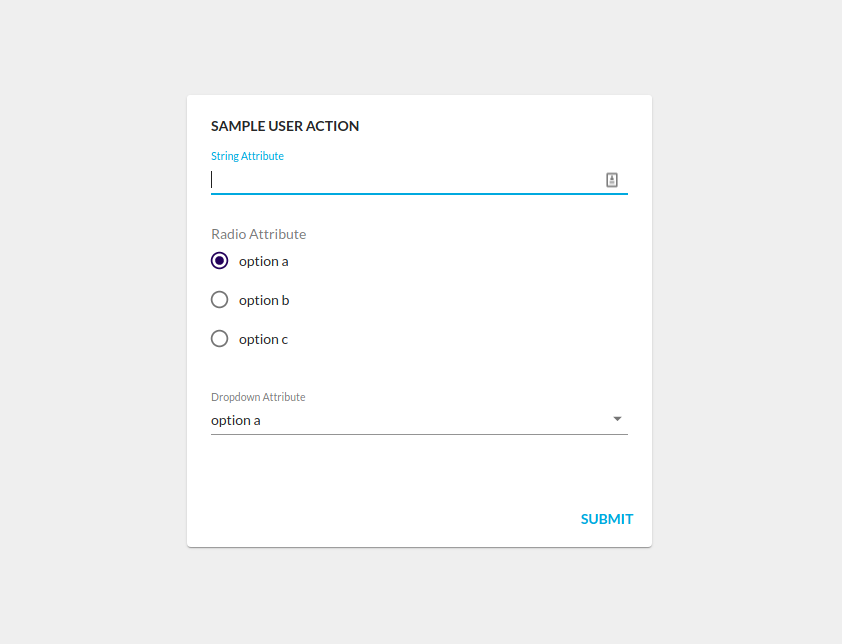Click the SUBMIT button
842x644 pixels.
click(606, 519)
